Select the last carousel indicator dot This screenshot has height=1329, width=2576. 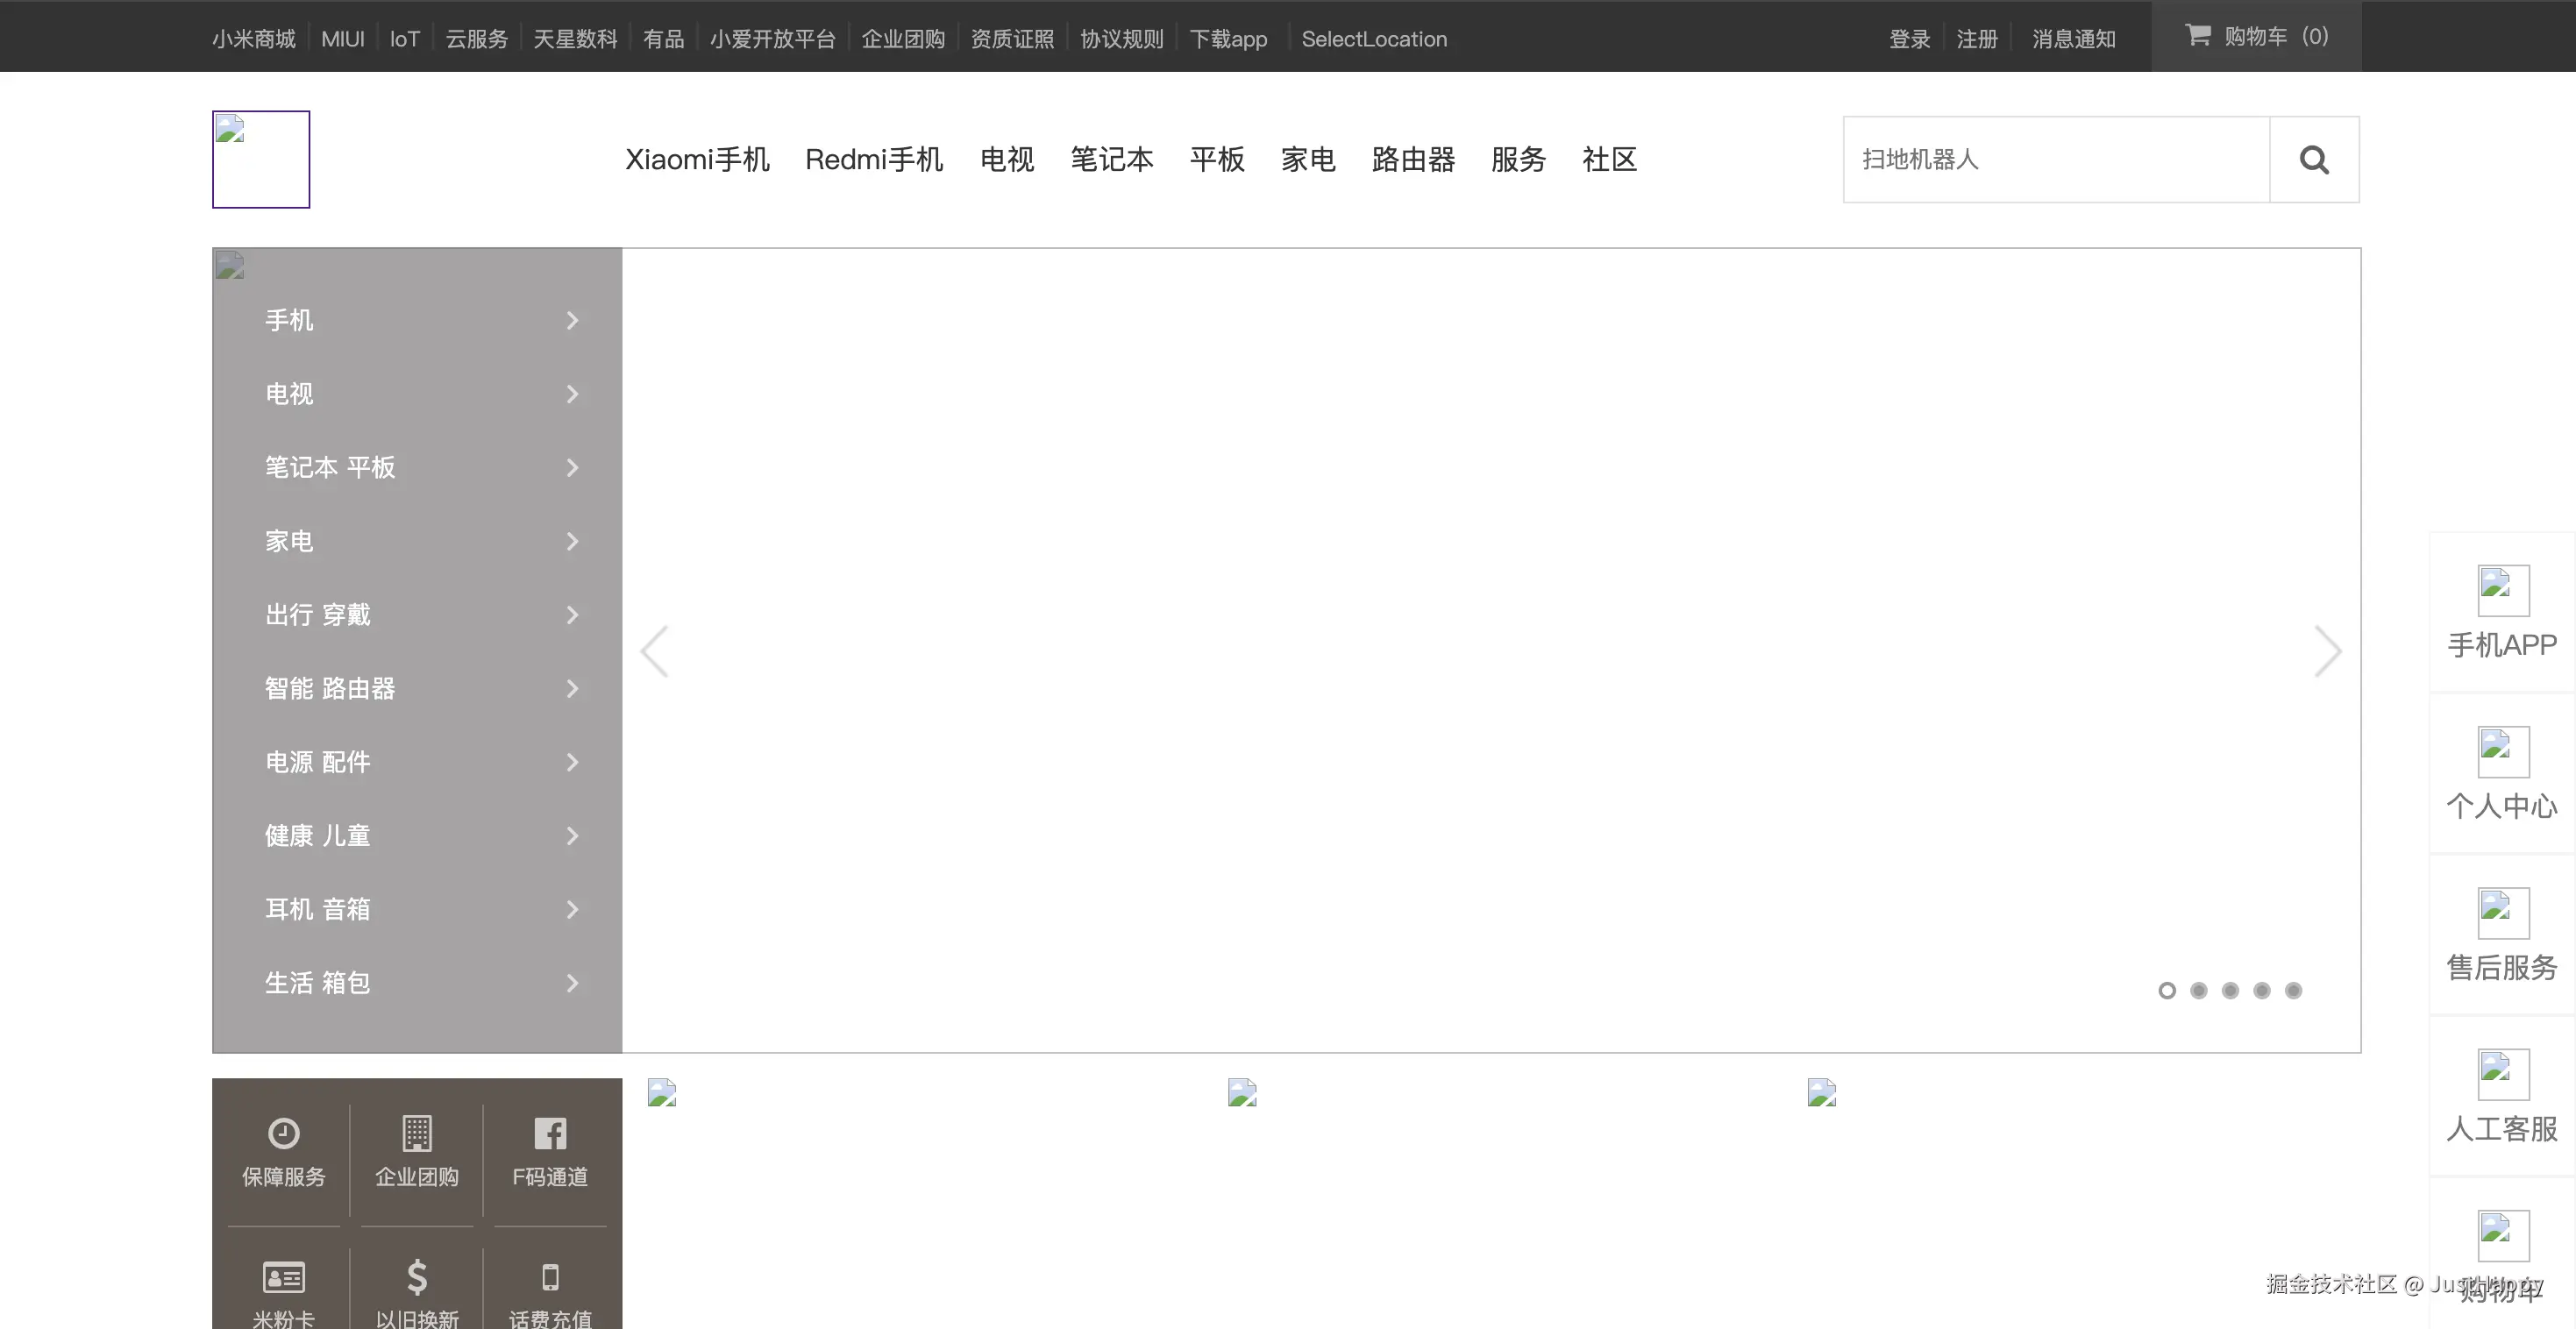pyautogui.click(x=2293, y=990)
